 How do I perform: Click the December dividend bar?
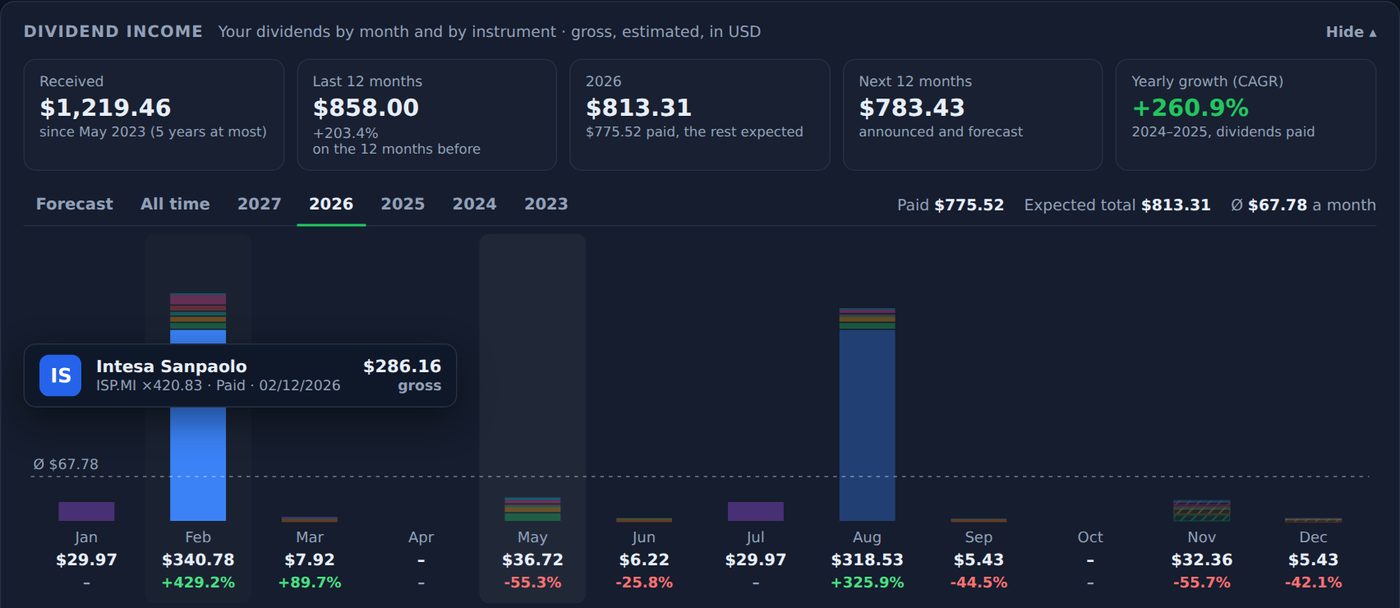1313,520
